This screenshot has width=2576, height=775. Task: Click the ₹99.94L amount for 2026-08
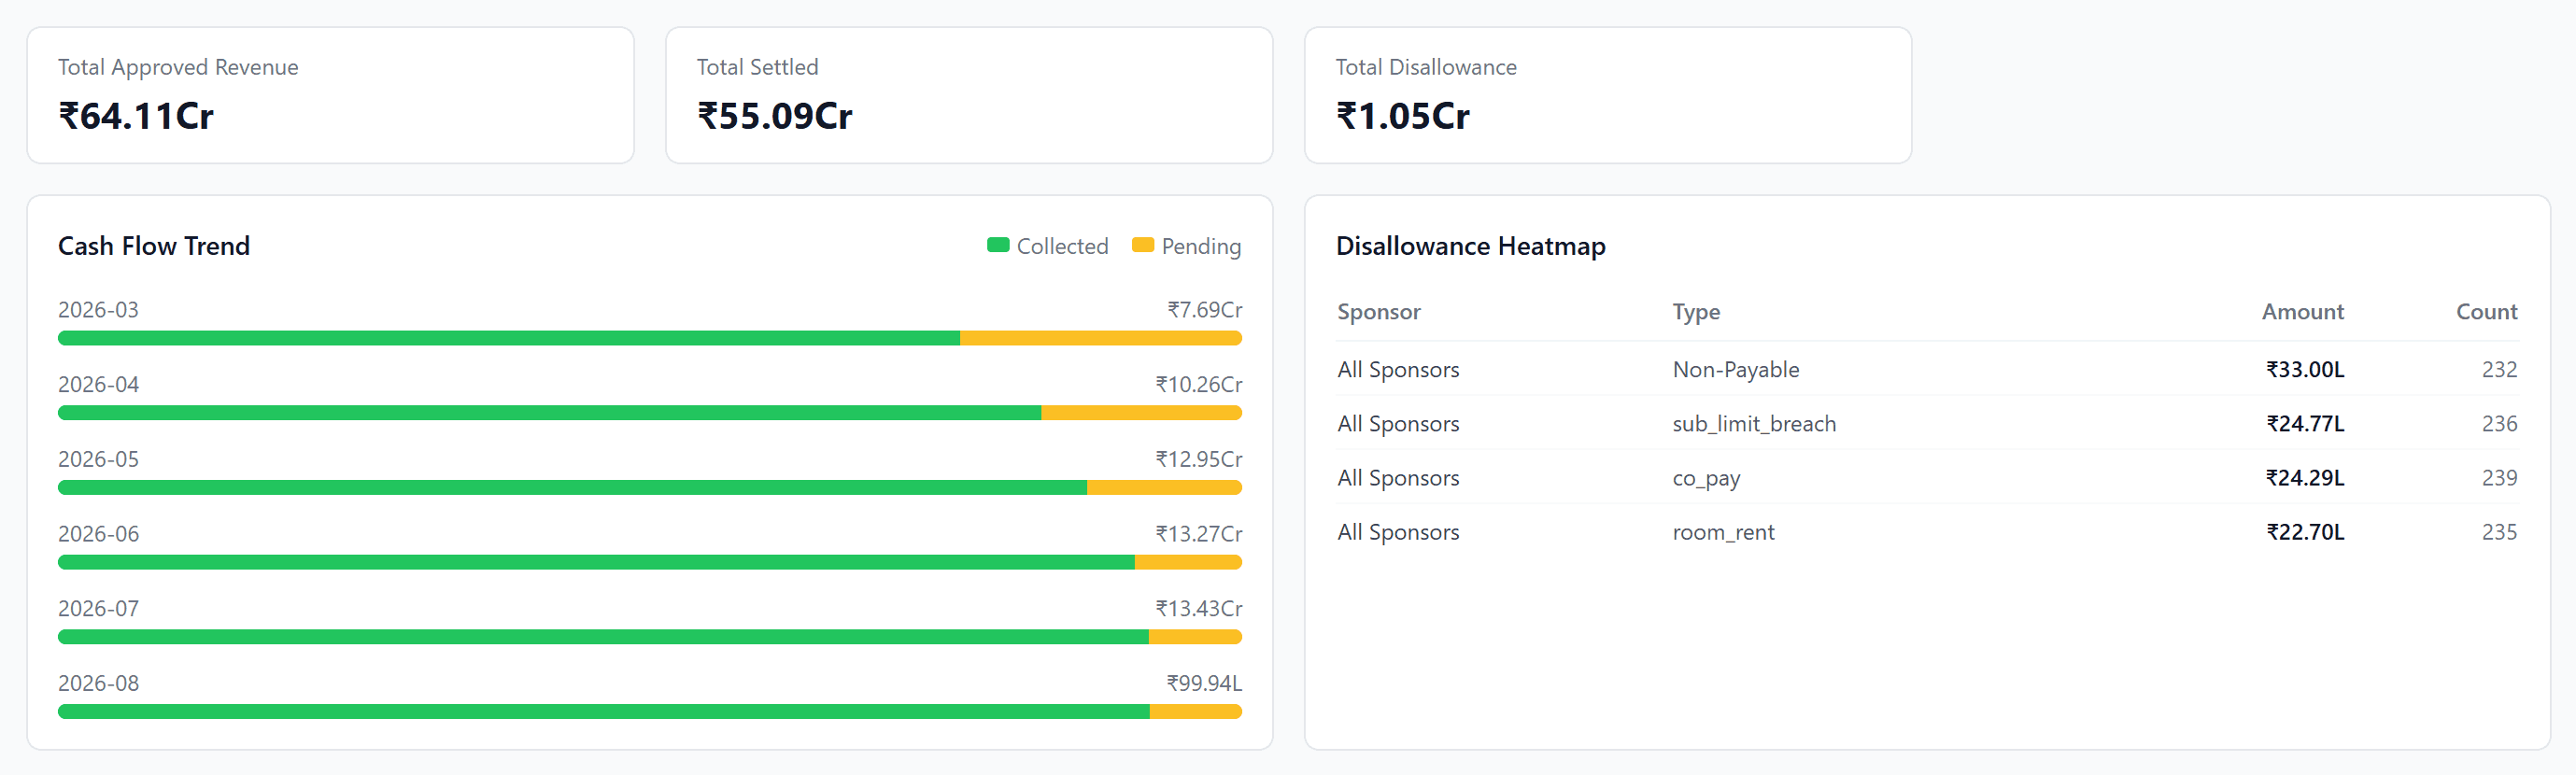[x=1204, y=683]
